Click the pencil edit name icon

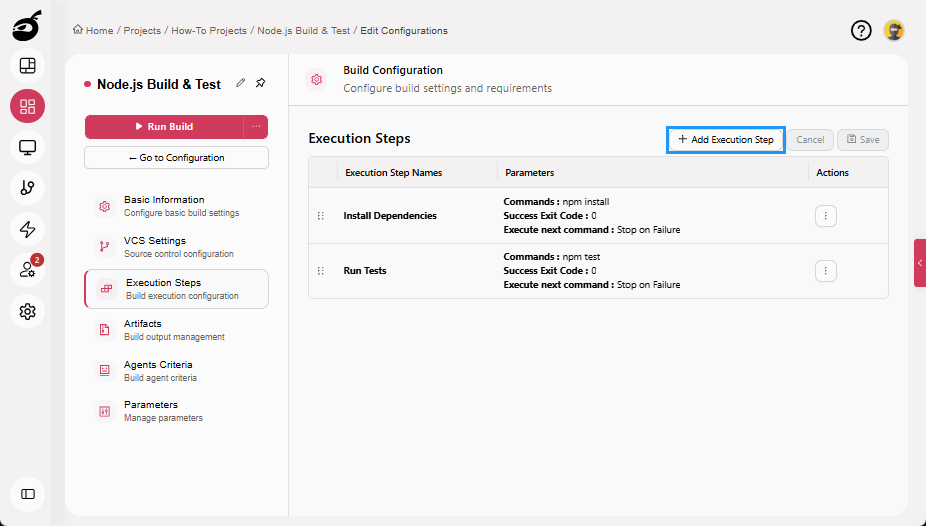click(x=240, y=83)
